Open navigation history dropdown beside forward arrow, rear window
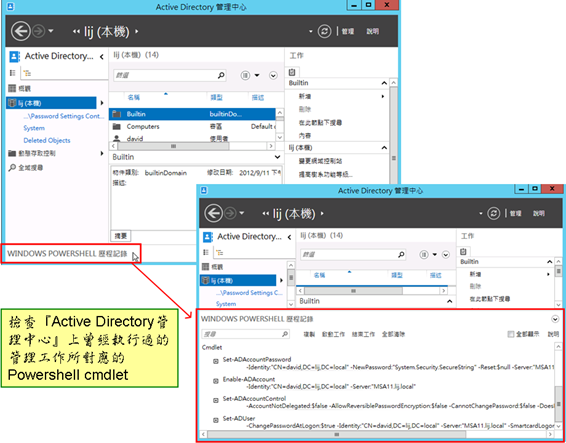This screenshot has height=443, width=566. click(x=51, y=31)
